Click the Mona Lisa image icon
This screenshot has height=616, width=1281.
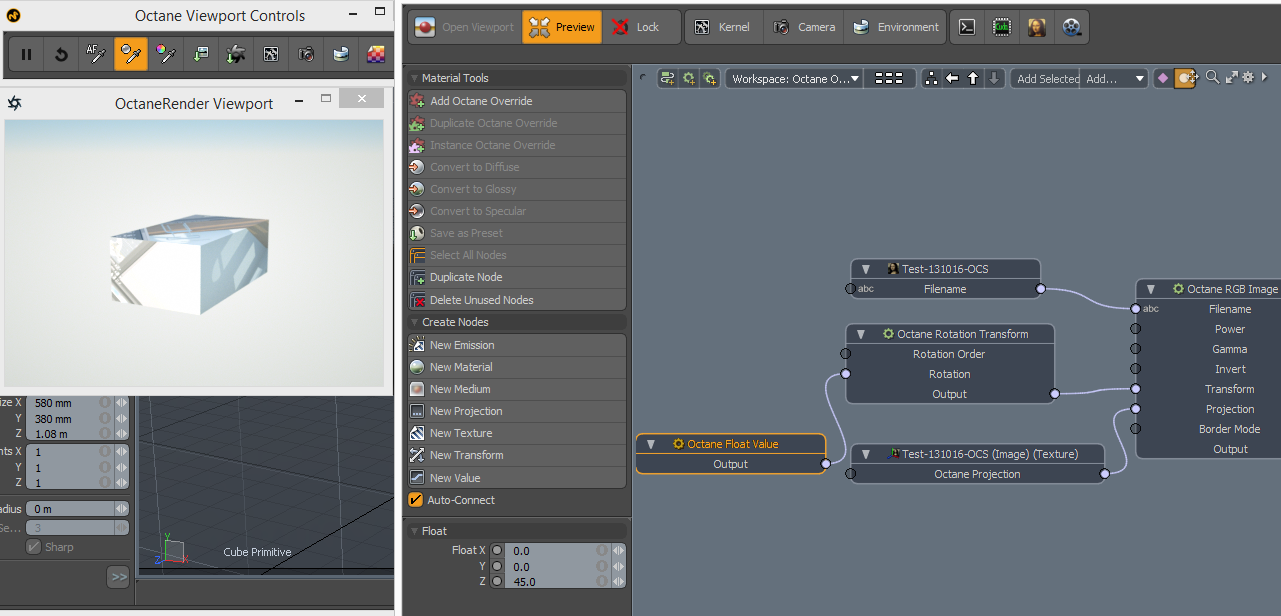1037,27
